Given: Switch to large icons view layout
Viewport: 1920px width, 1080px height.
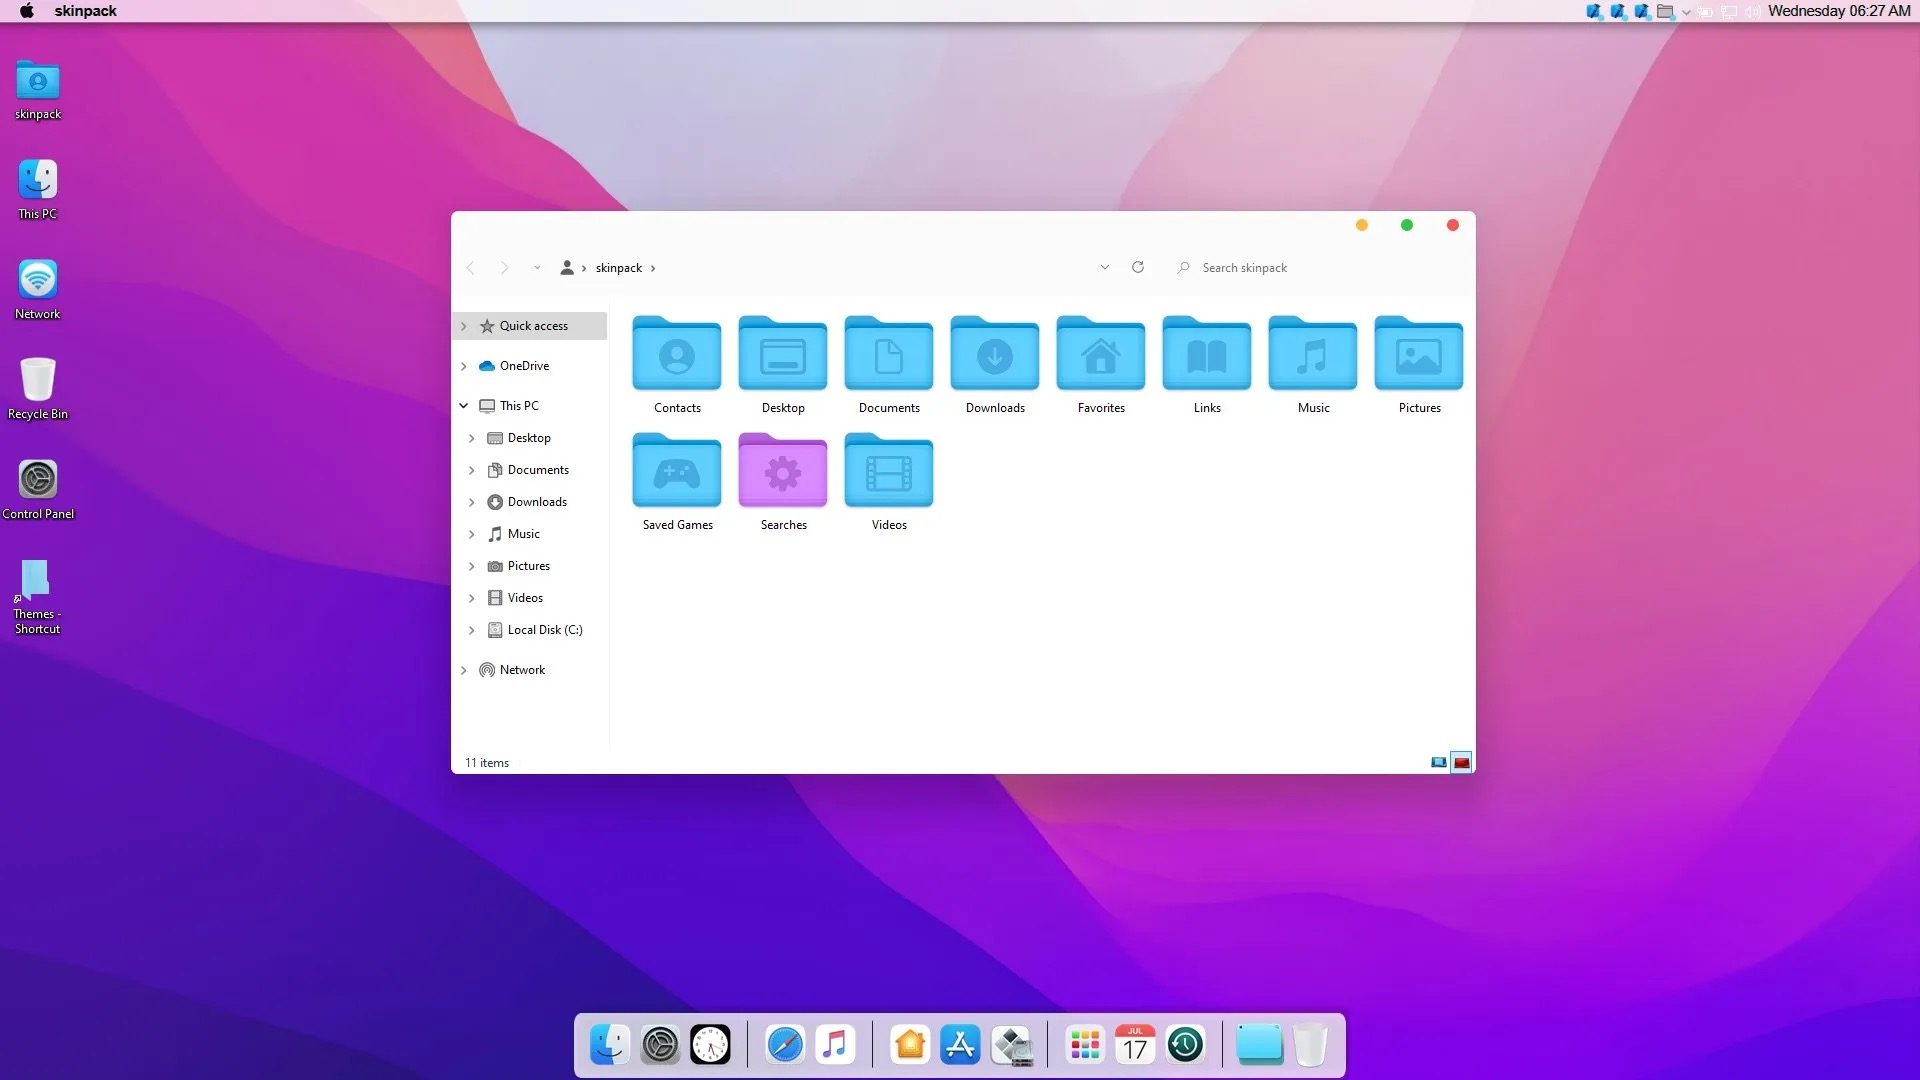Looking at the screenshot, I should click(1461, 762).
